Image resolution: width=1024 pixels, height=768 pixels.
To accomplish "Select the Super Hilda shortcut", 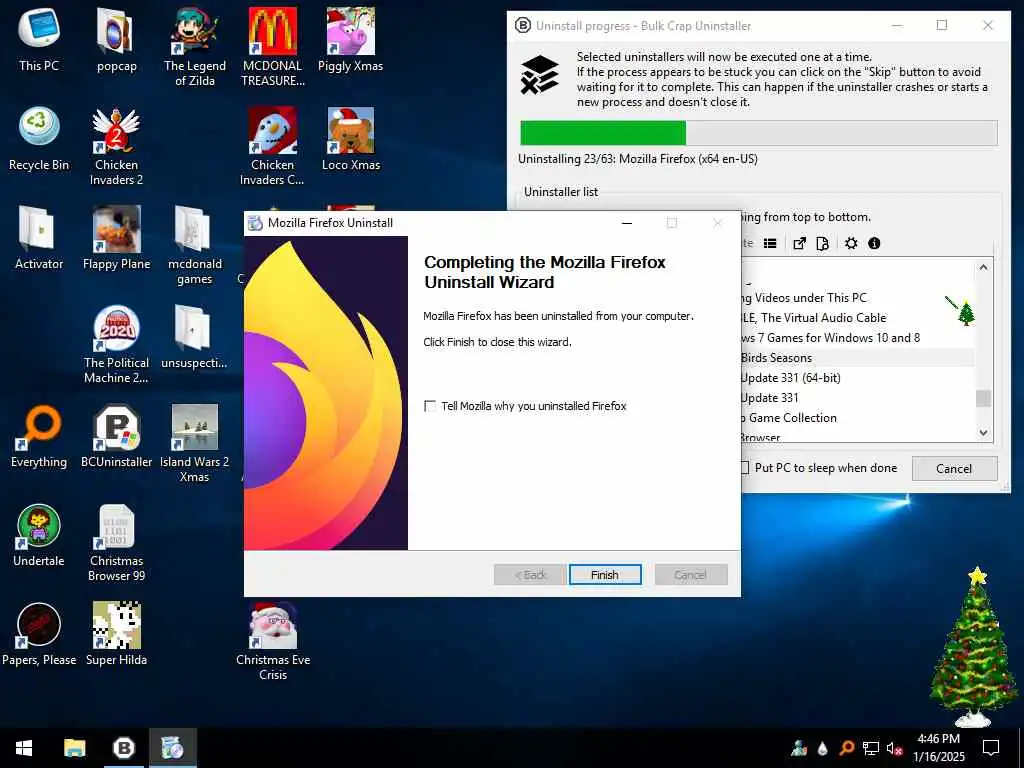I will point(116,634).
